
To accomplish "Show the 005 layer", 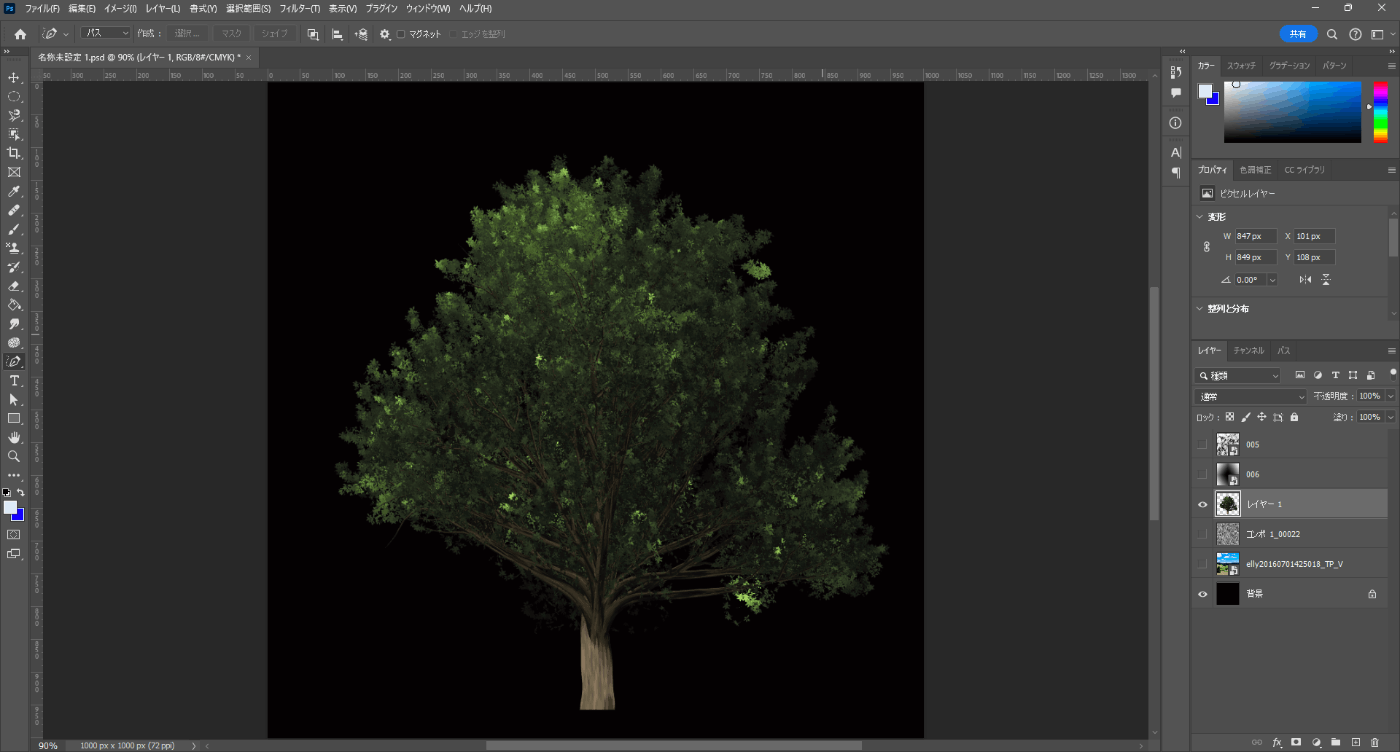I will tap(1202, 444).
